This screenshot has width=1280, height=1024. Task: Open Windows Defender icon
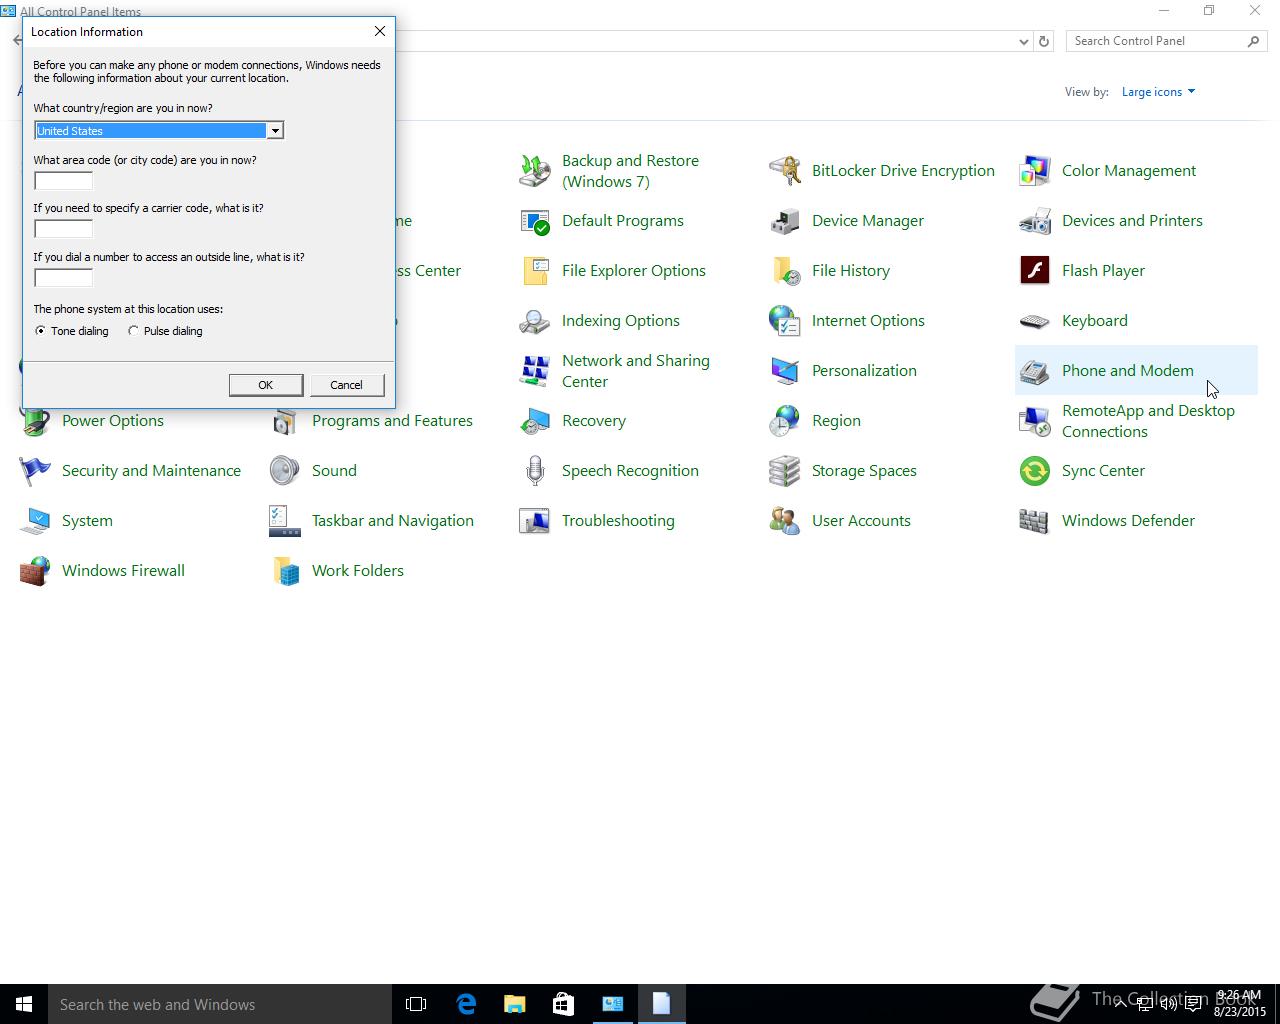[x=1035, y=521]
